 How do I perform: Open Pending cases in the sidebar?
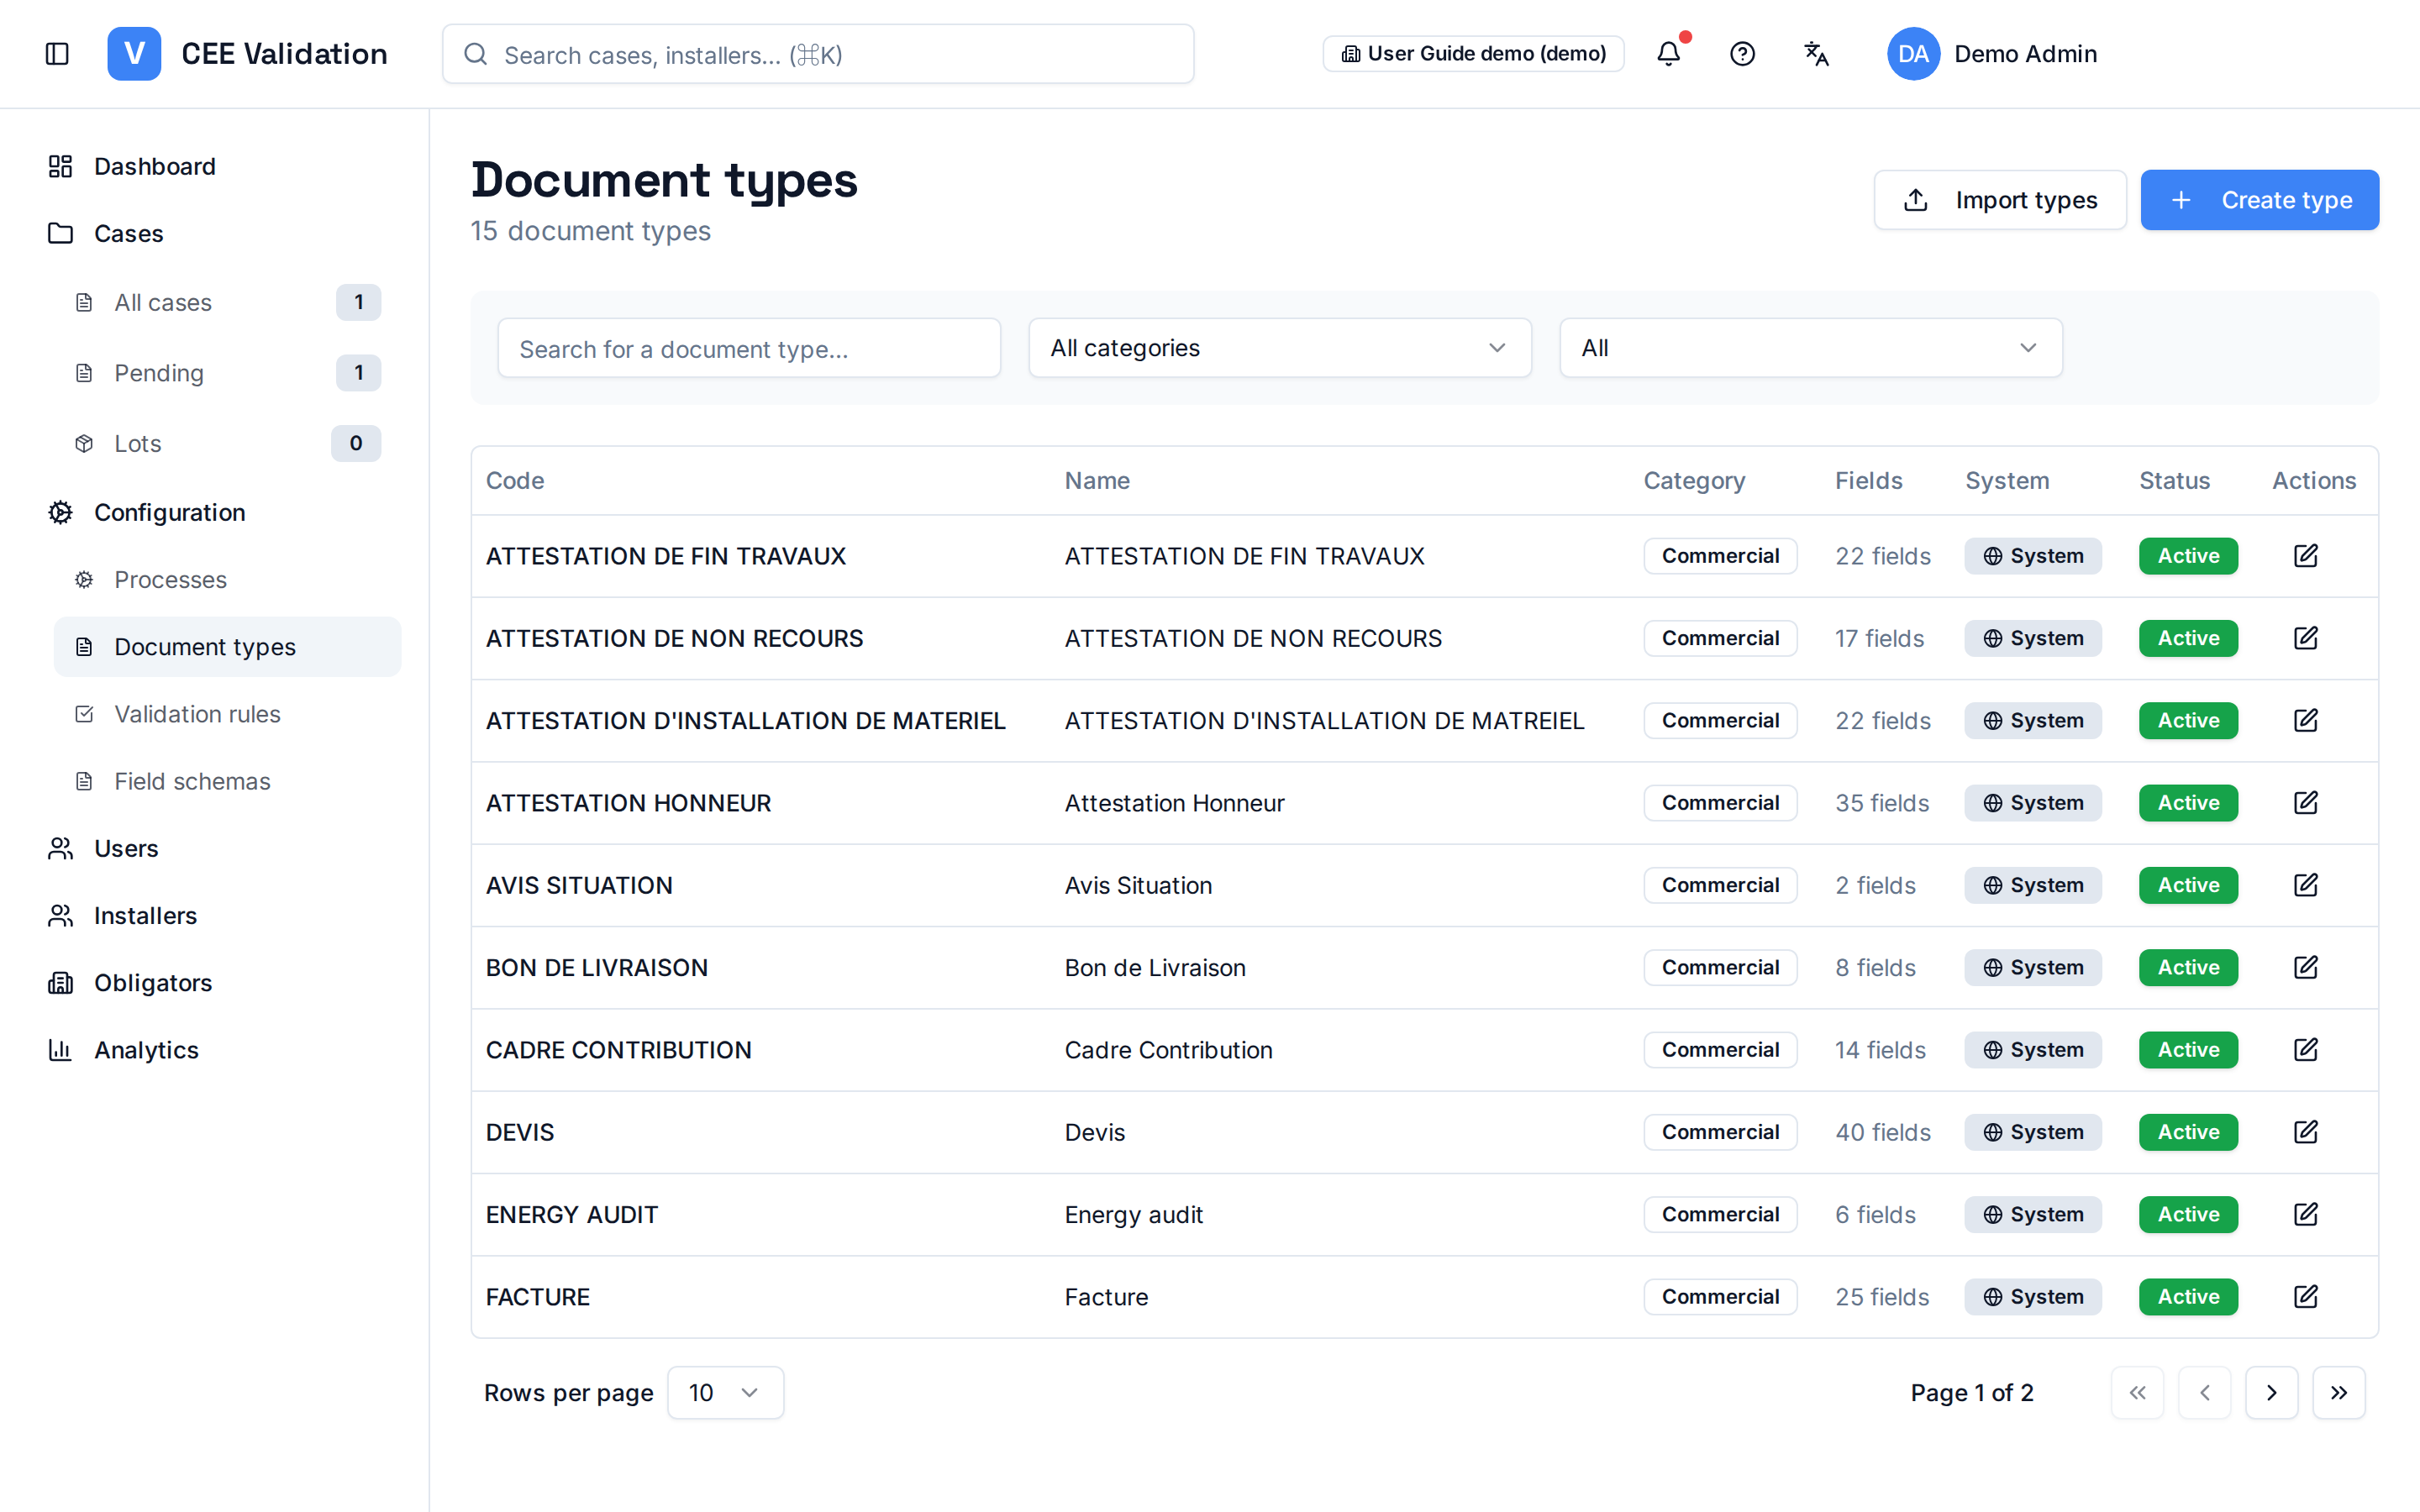[159, 373]
